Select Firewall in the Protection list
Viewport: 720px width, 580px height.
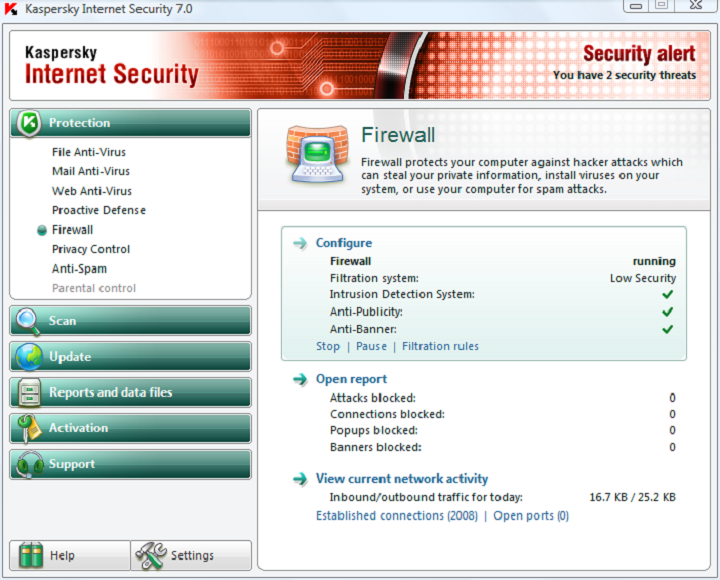click(72, 230)
